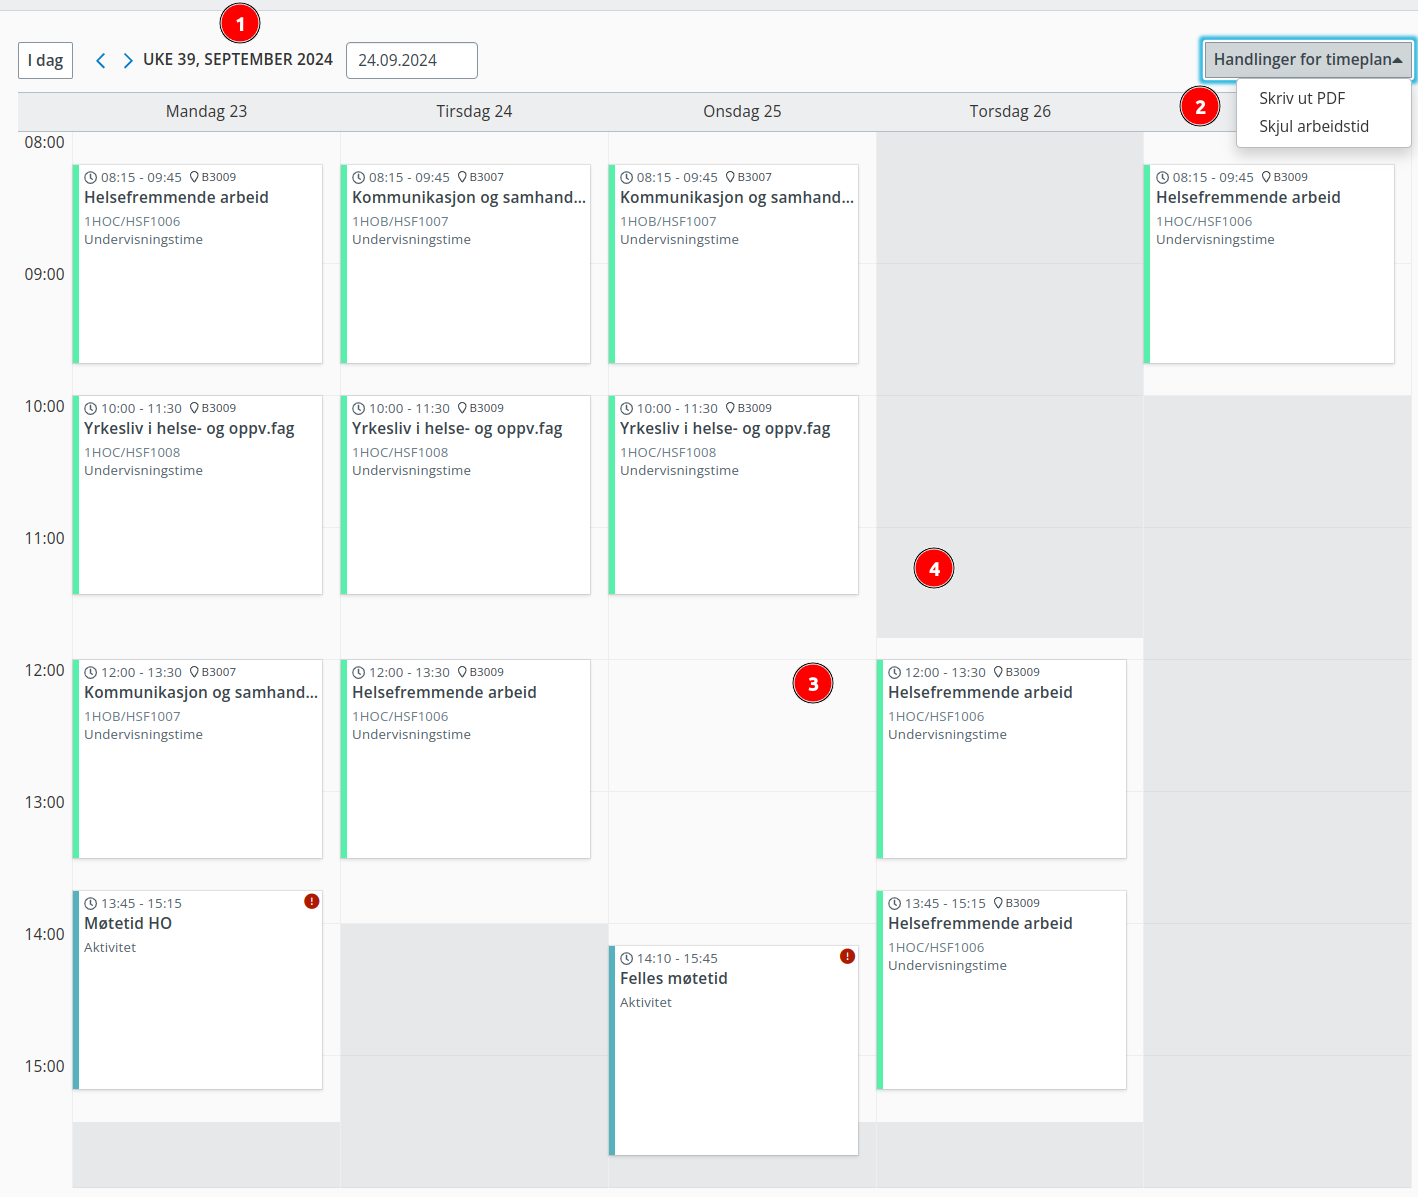
Task: Select Skriv ut PDF menu entry
Action: [x=1302, y=98]
